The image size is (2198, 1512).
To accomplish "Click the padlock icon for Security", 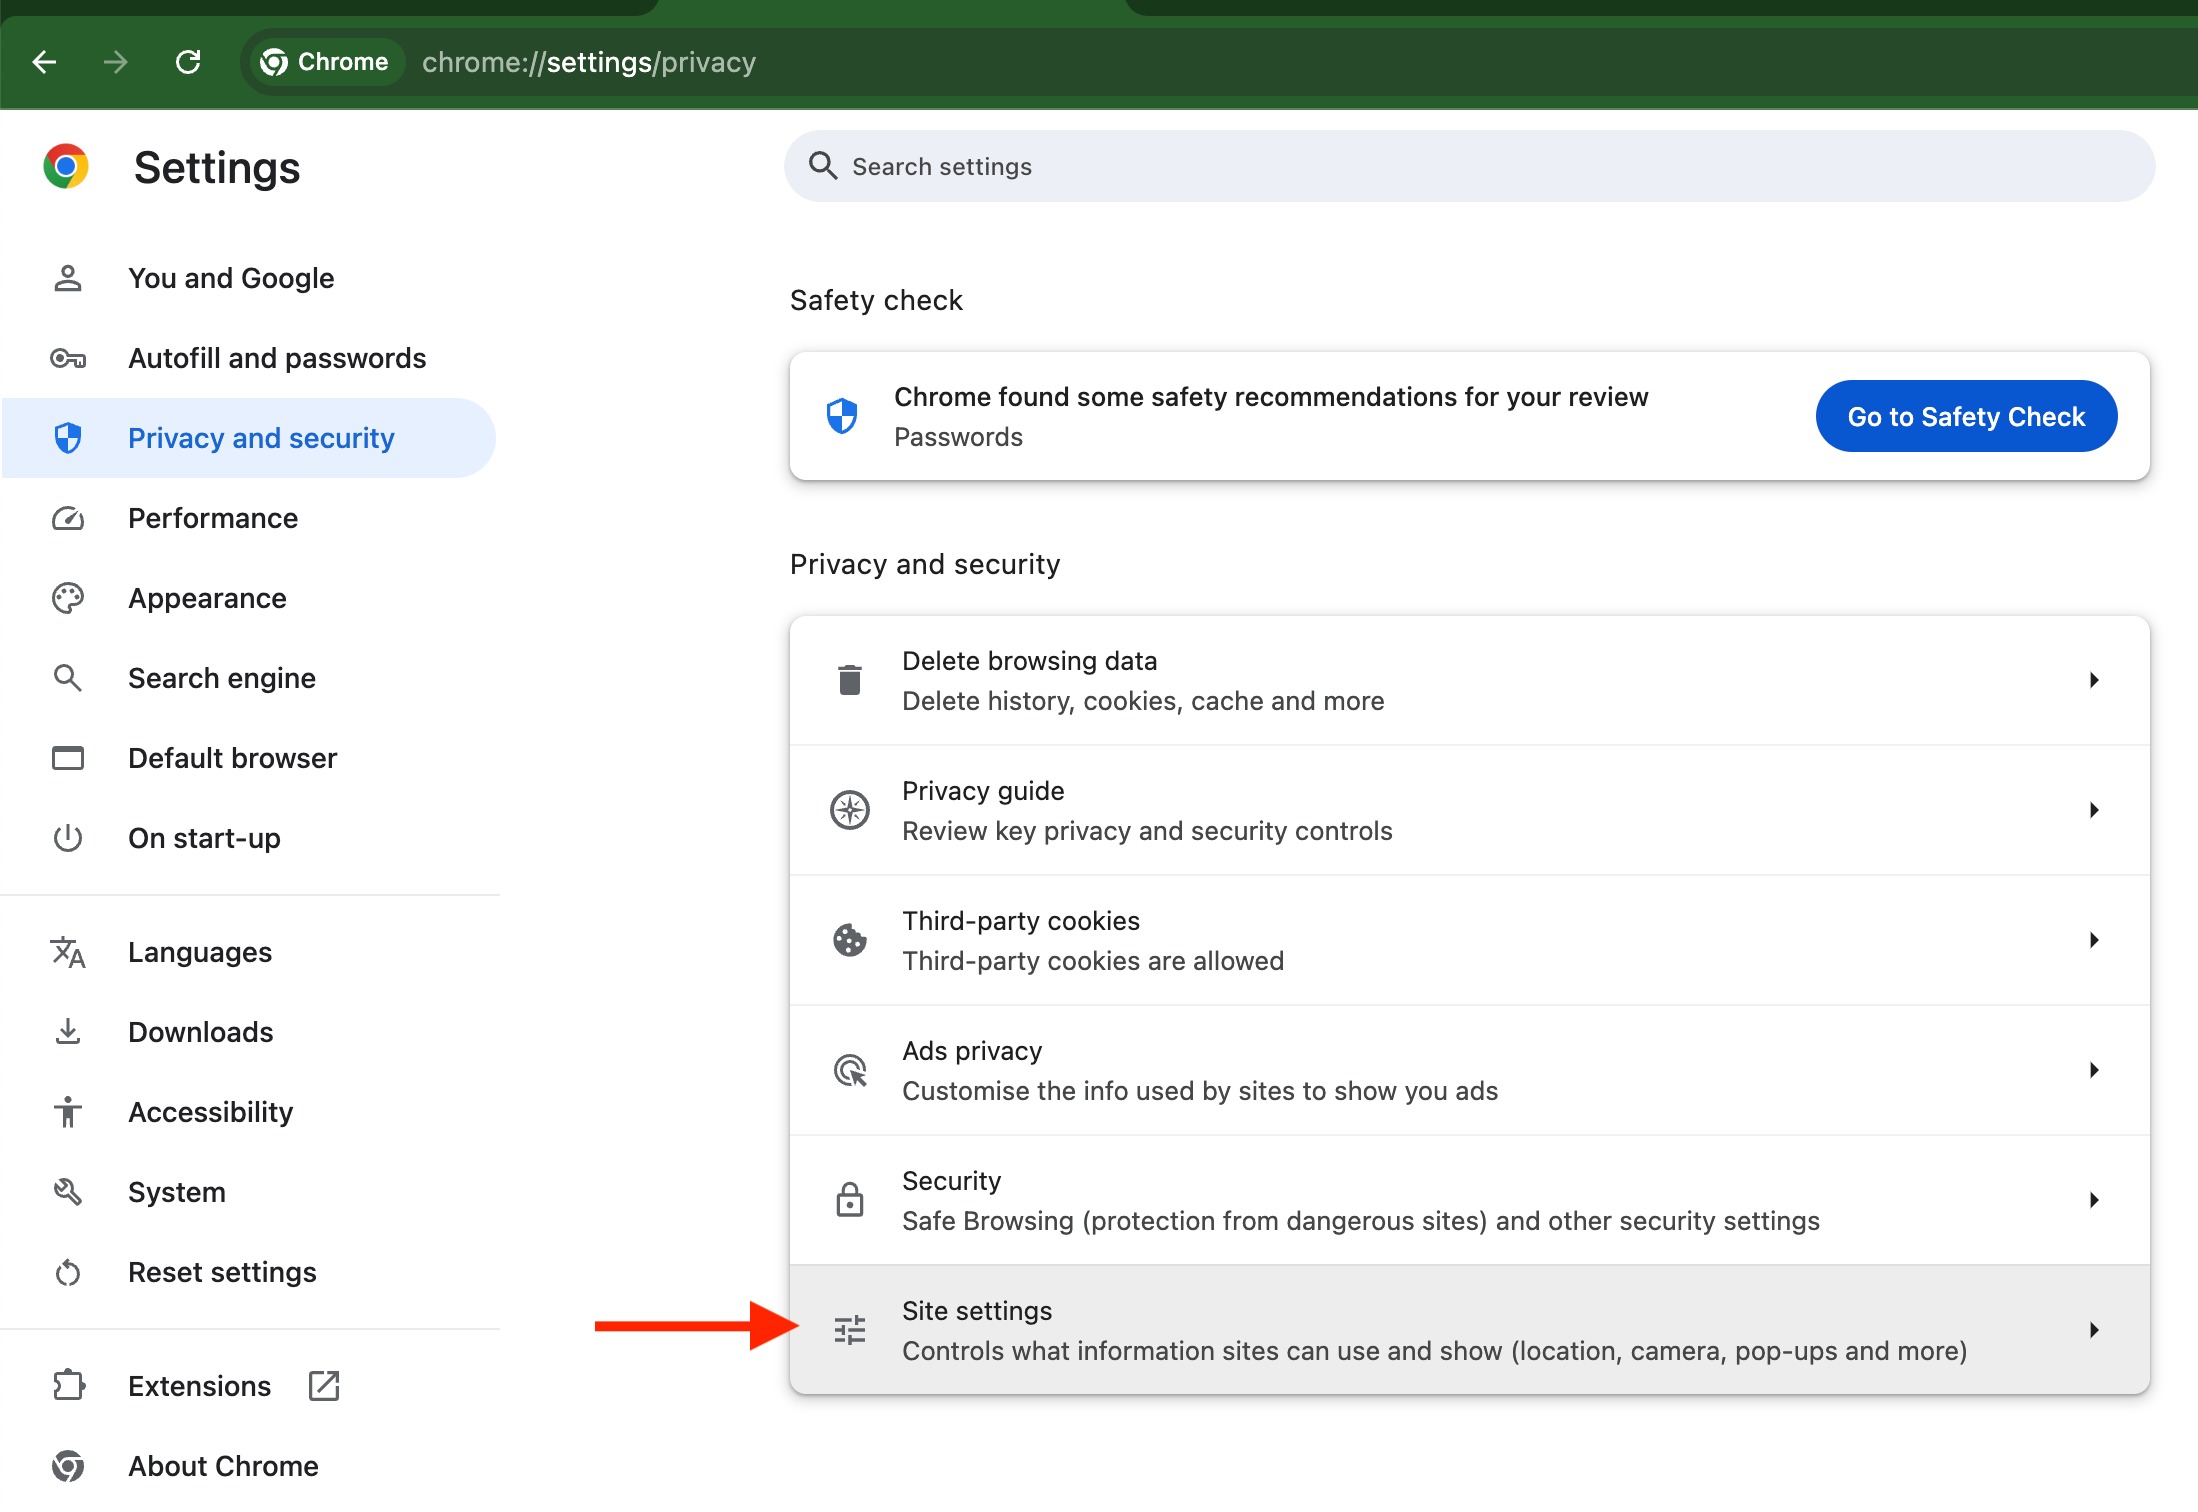I will point(849,1200).
